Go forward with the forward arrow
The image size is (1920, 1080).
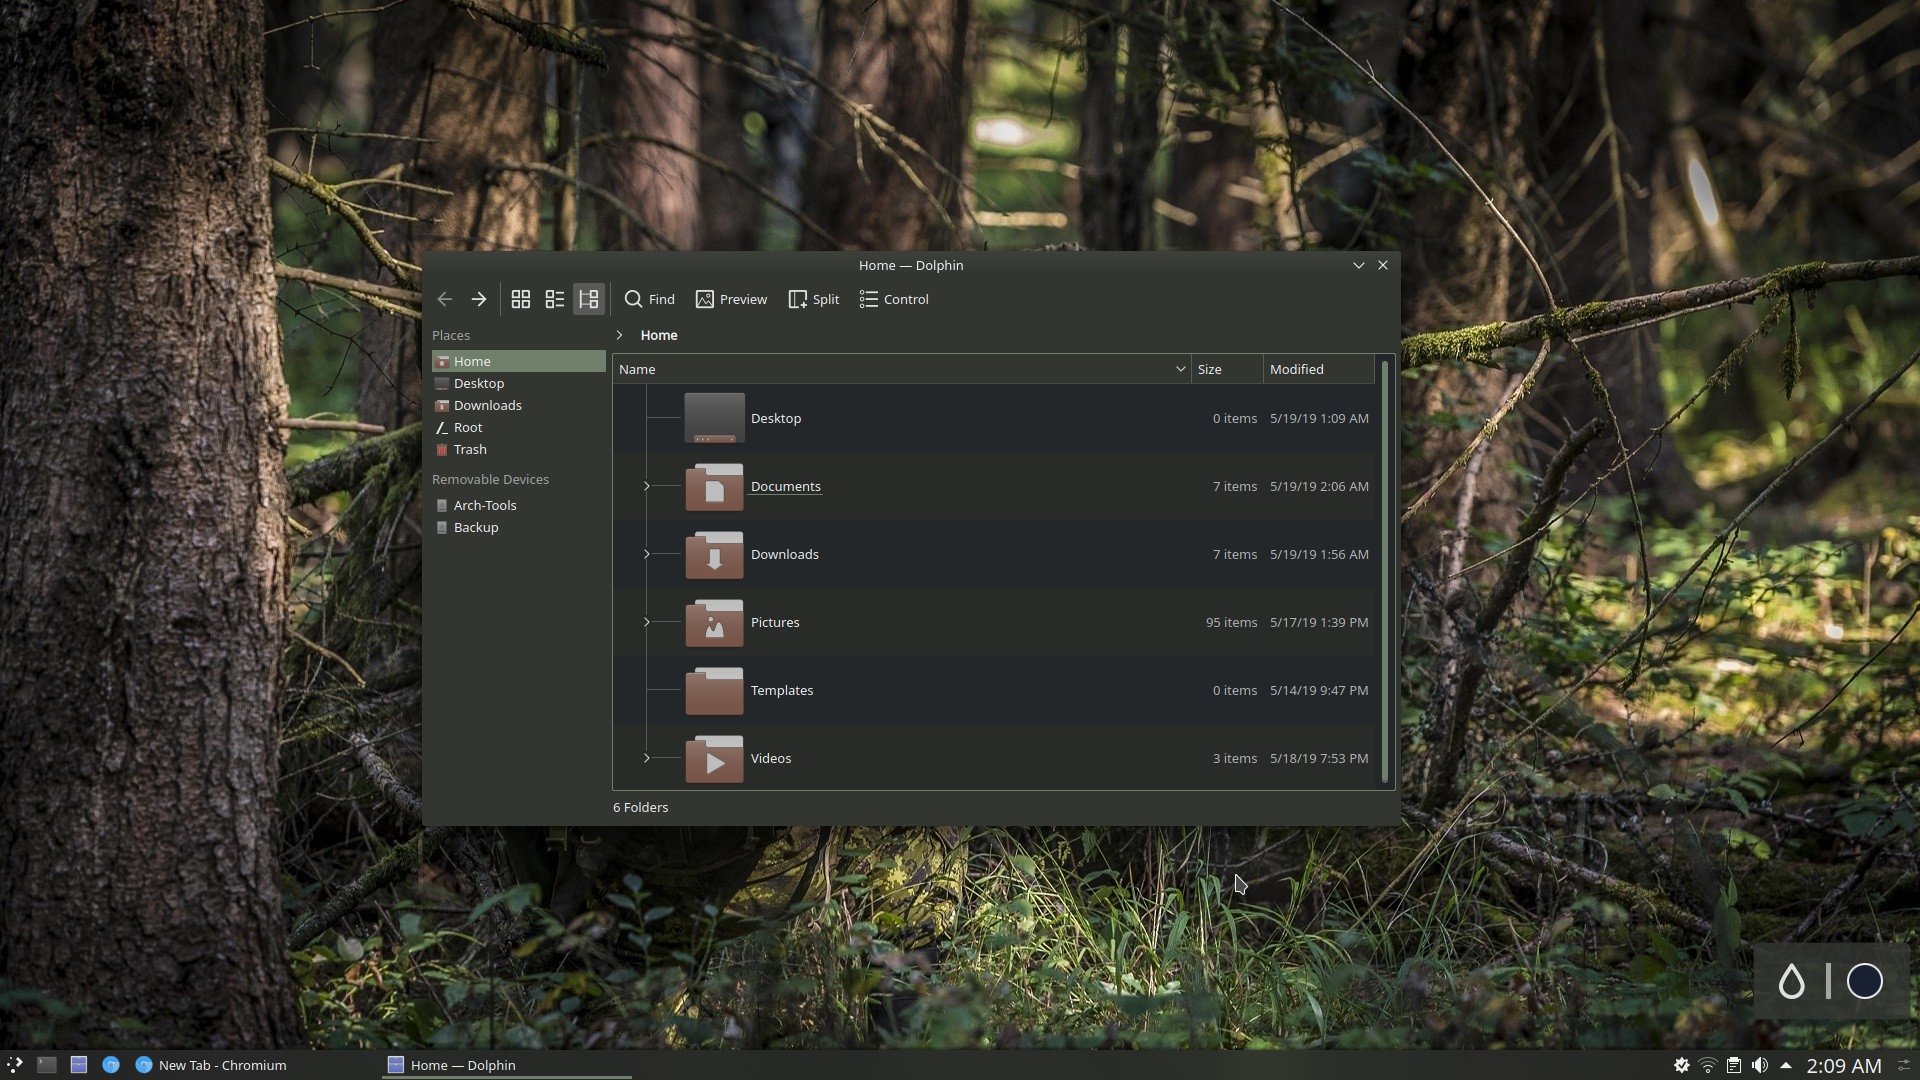479,299
